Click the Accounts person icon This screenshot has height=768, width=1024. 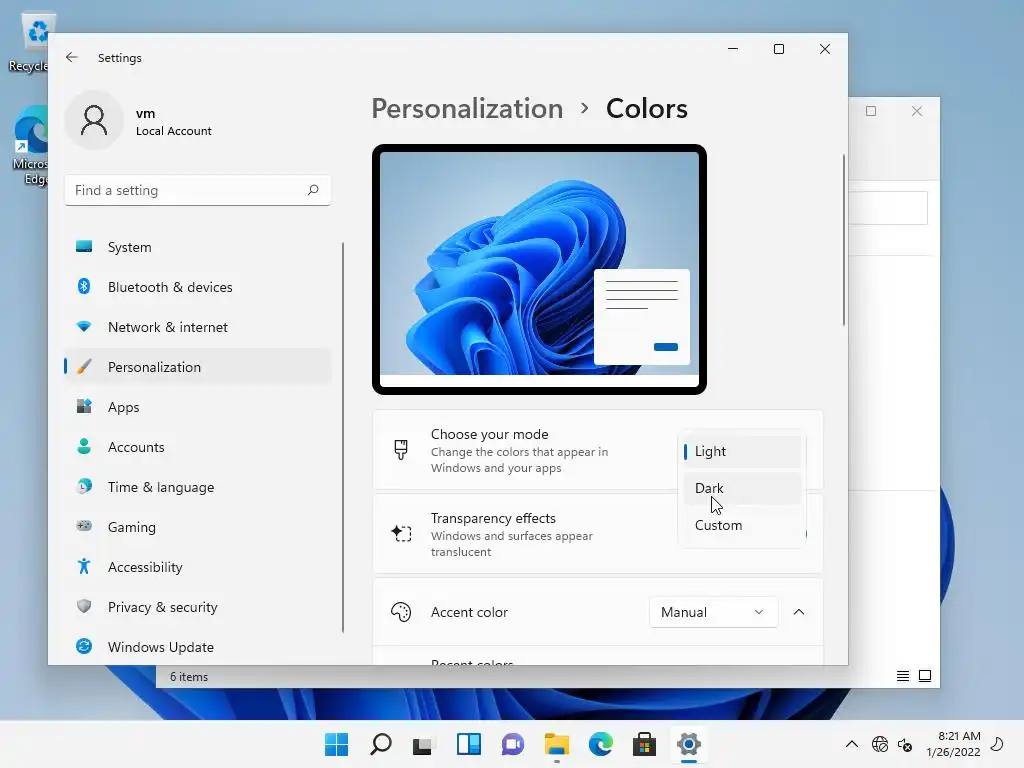coord(84,446)
